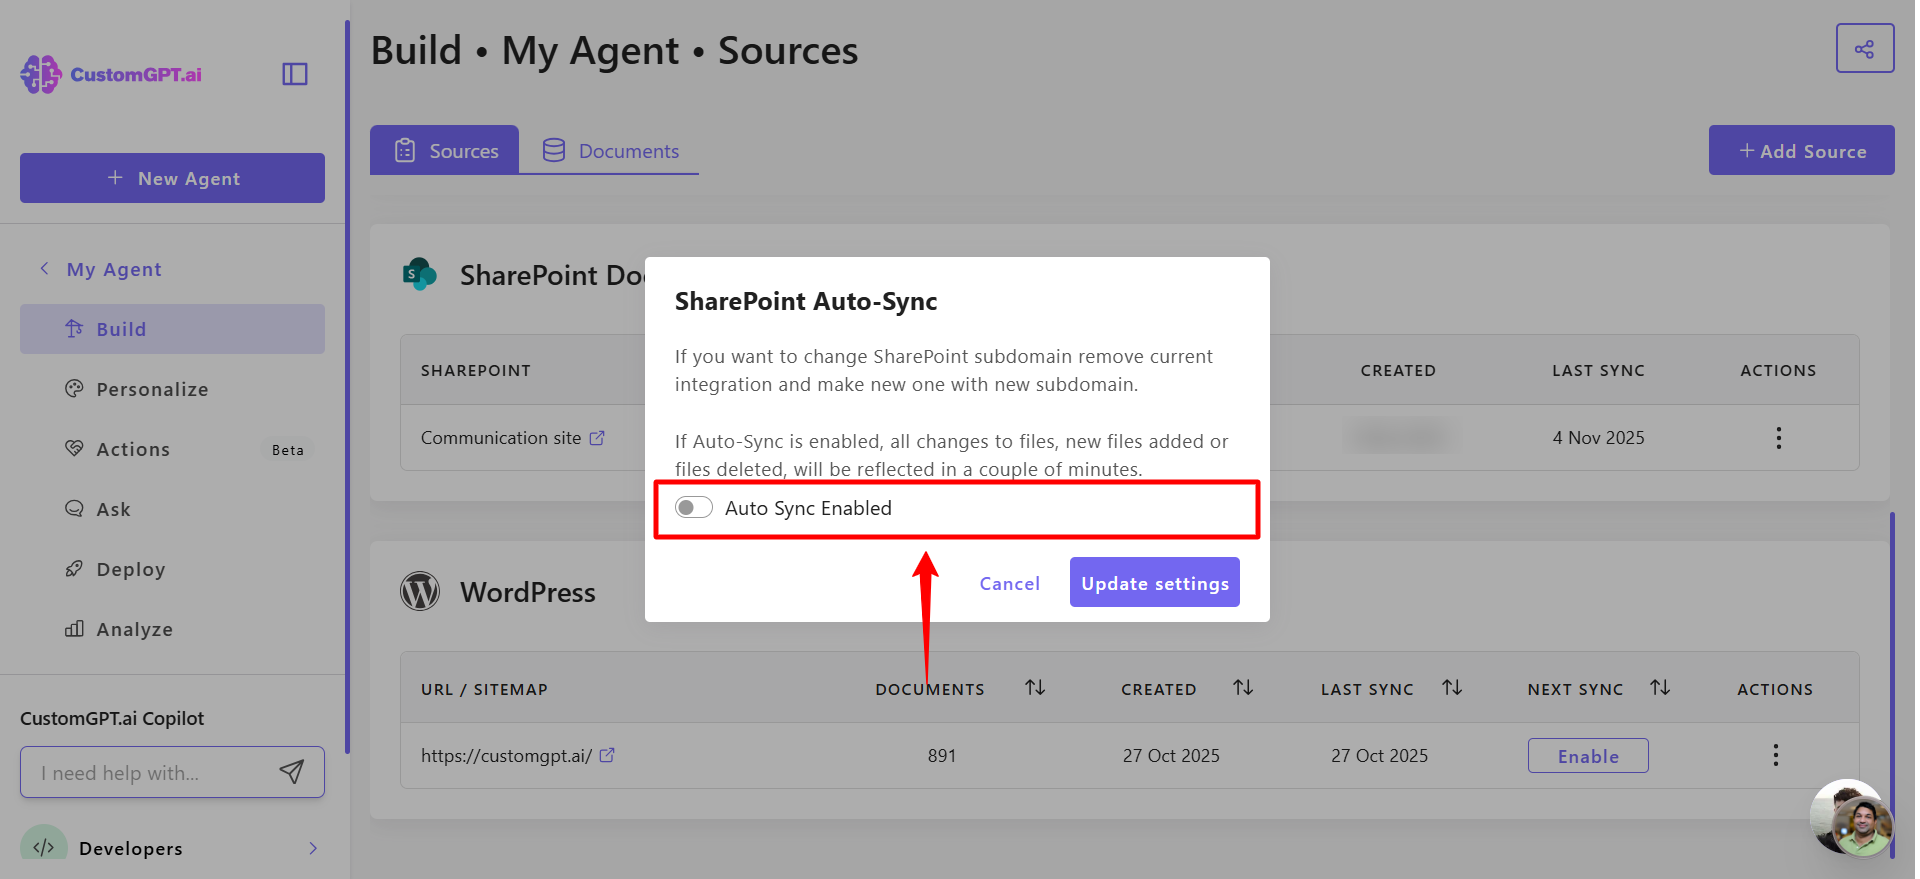The height and width of the screenshot is (879, 1920).
Task: Click the share icon button
Action: (x=1865, y=48)
